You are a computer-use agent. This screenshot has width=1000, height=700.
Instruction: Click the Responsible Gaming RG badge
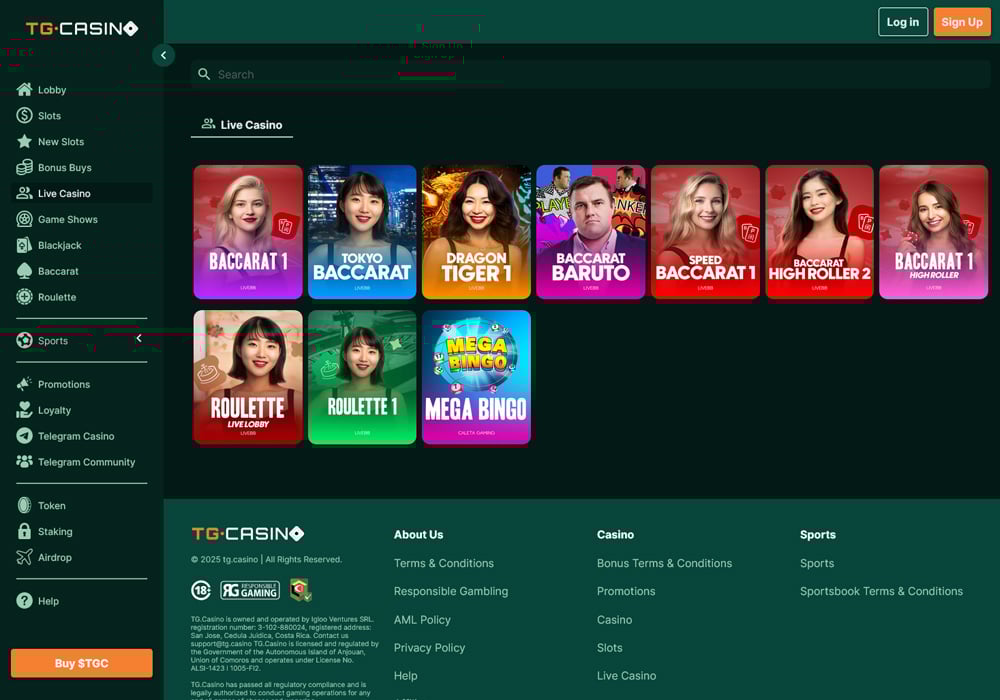250,590
